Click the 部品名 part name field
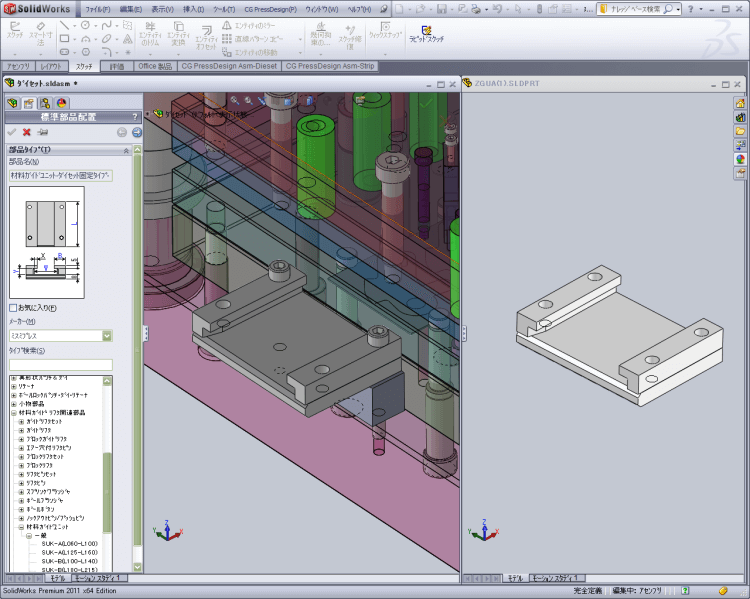The width and height of the screenshot is (750, 599). click(x=61, y=176)
